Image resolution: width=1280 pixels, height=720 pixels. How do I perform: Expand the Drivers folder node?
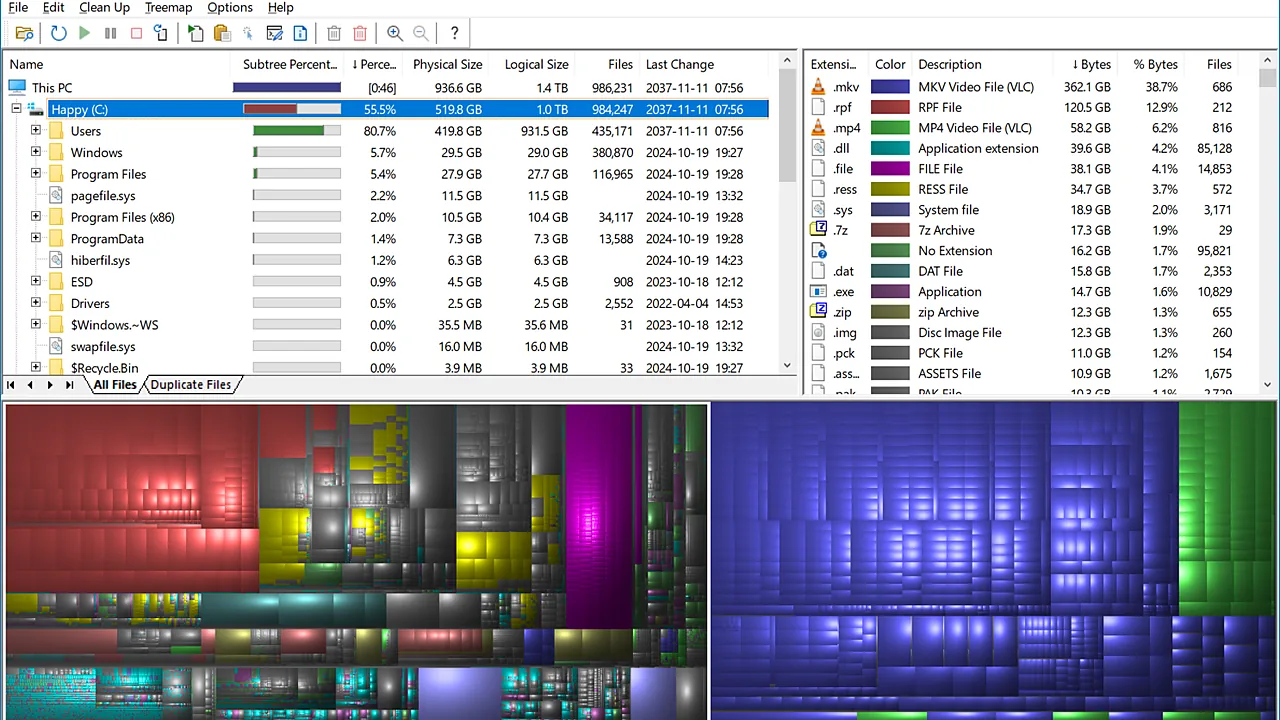tap(36, 303)
